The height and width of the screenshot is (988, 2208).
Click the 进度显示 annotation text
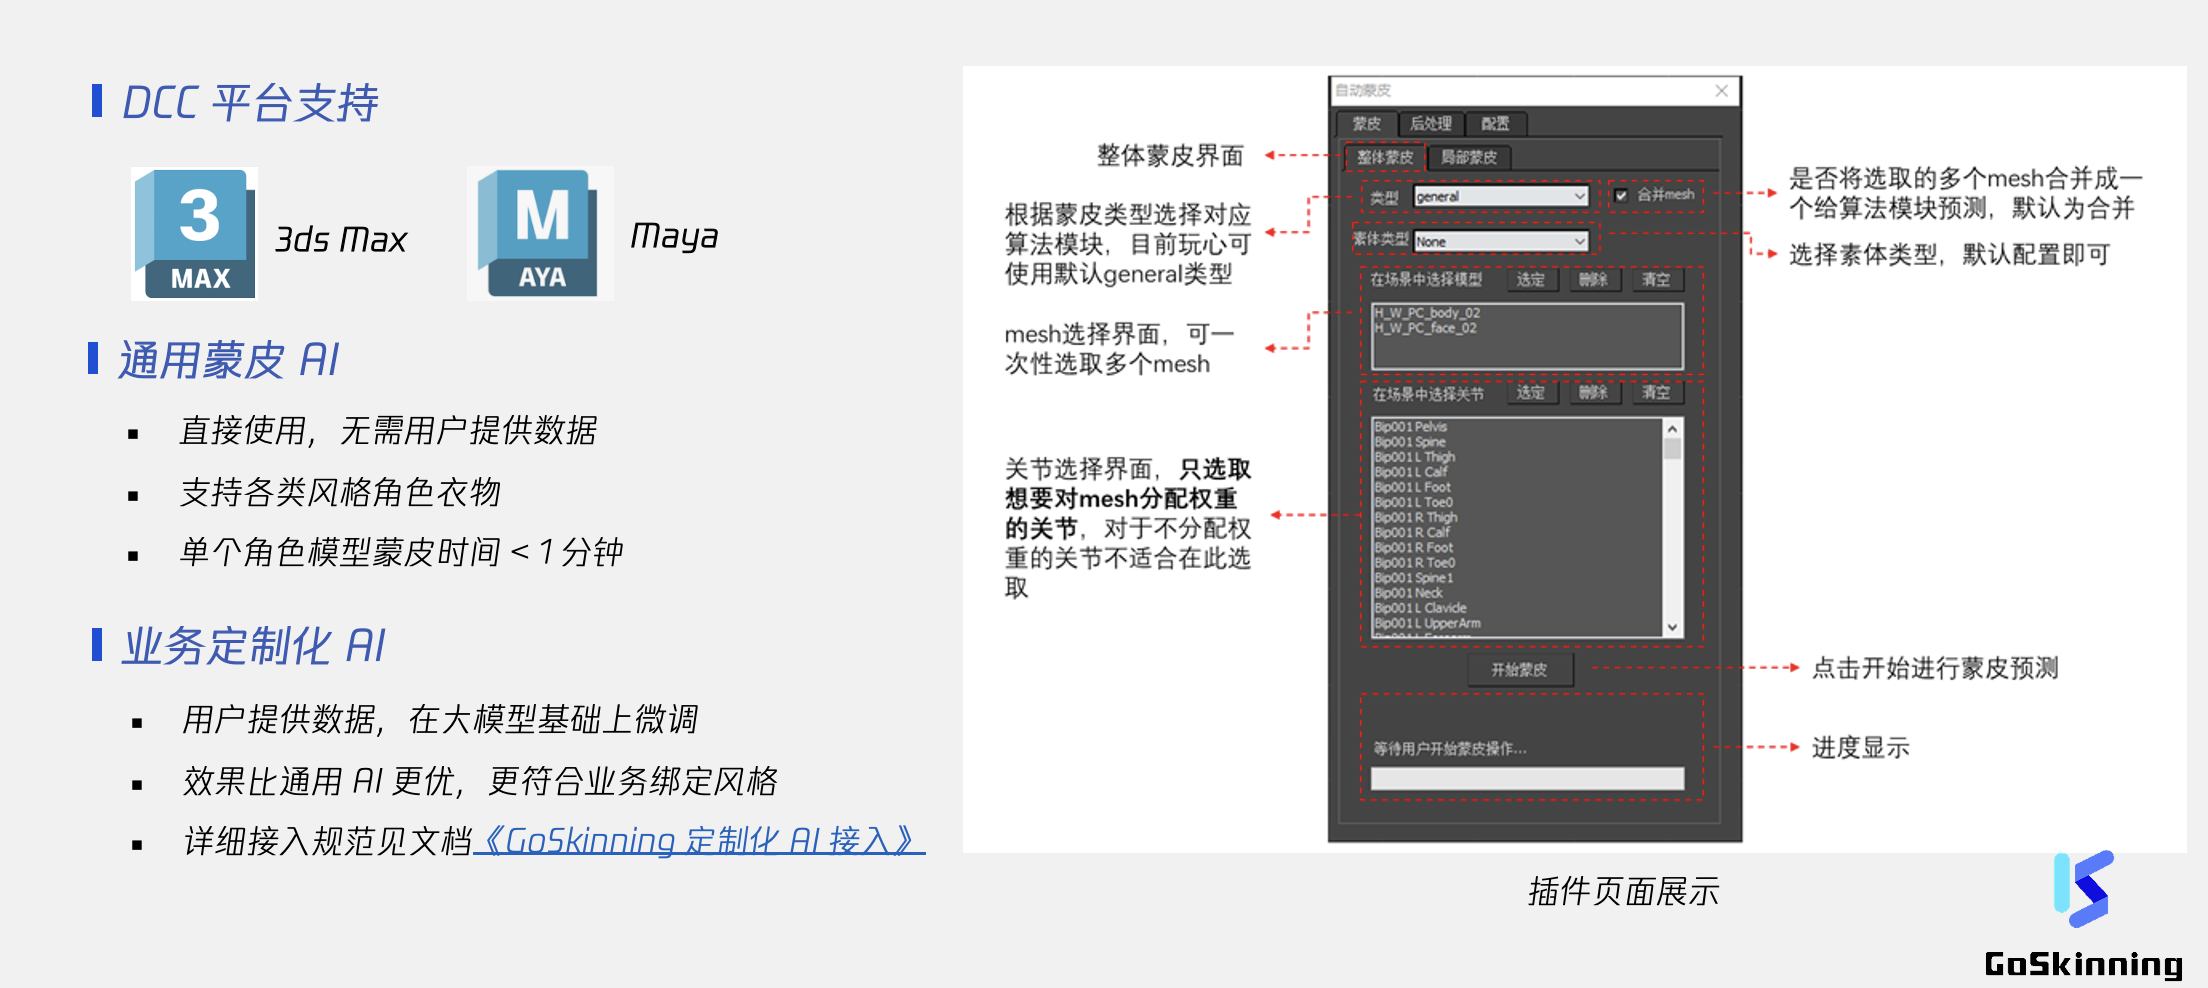(1861, 748)
